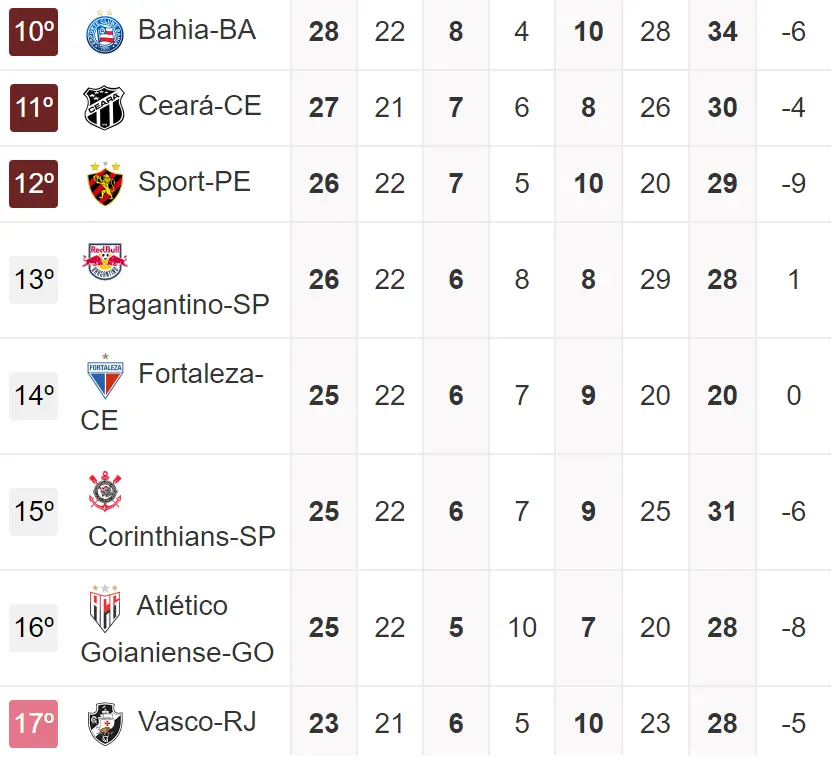
Task: Select the Corinthians-SP team name
Action: (182, 536)
